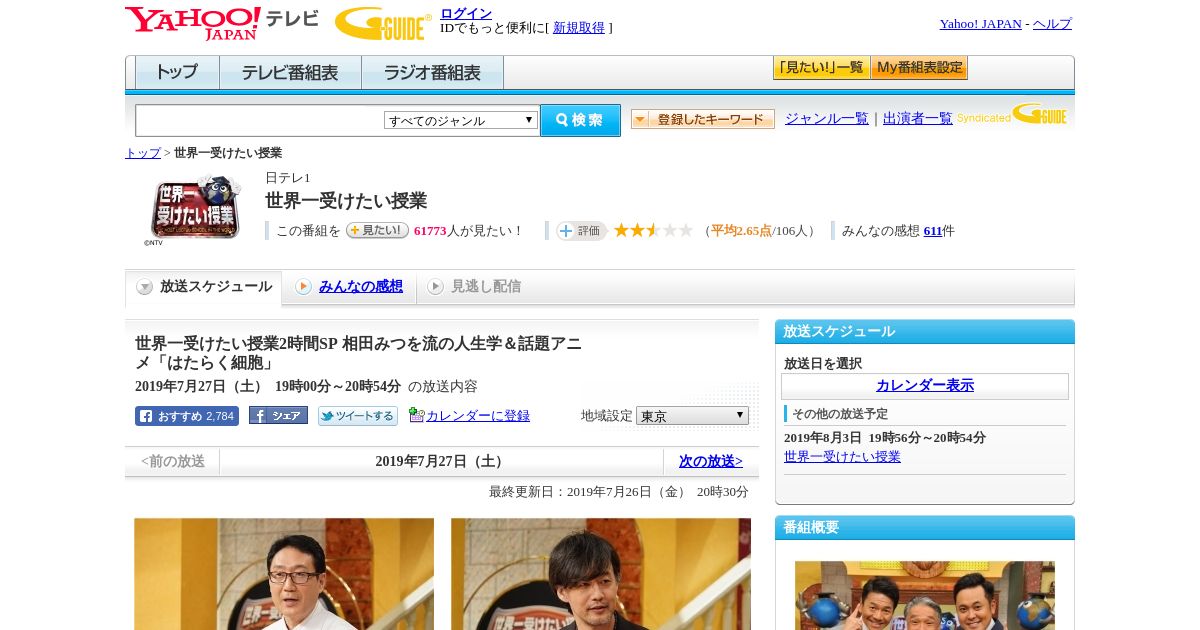Click the 2019年7月27日(土) date heading
The image size is (1200, 630).
tap(441, 462)
